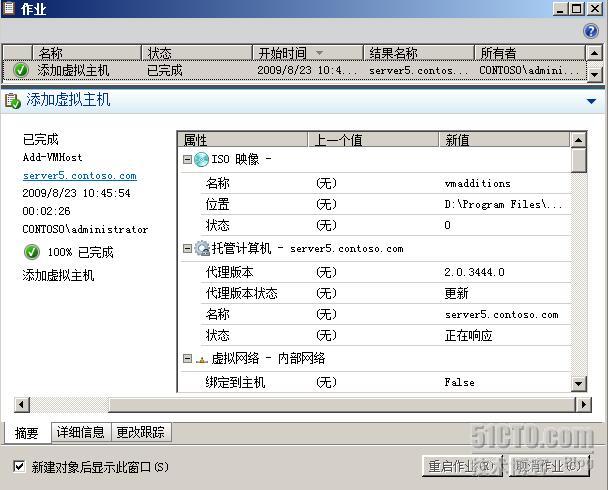
Task: Click the ISO 映像 disc icon
Action: click(x=201, y=159)
